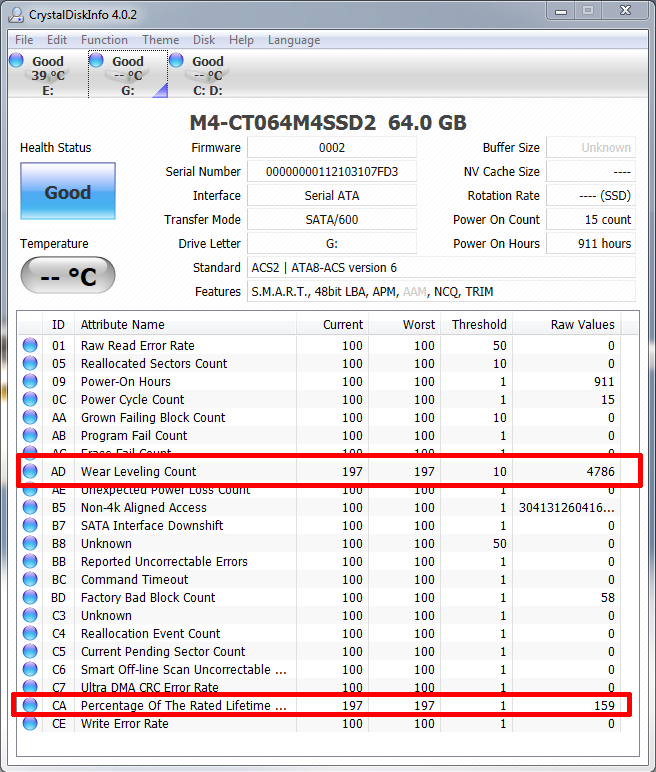Click the Features field listing S.M.A.R.T.

click(x=441, y=292)
